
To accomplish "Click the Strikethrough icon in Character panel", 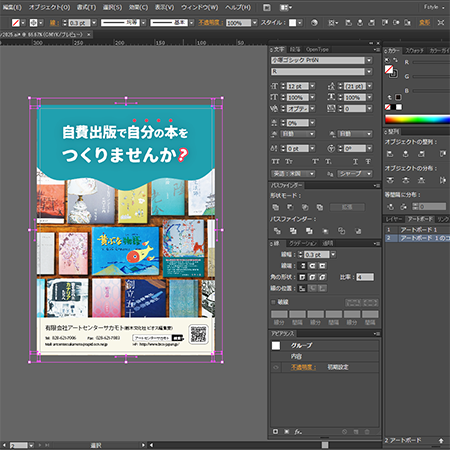I will pyautogui.click(x=368, y=162).
